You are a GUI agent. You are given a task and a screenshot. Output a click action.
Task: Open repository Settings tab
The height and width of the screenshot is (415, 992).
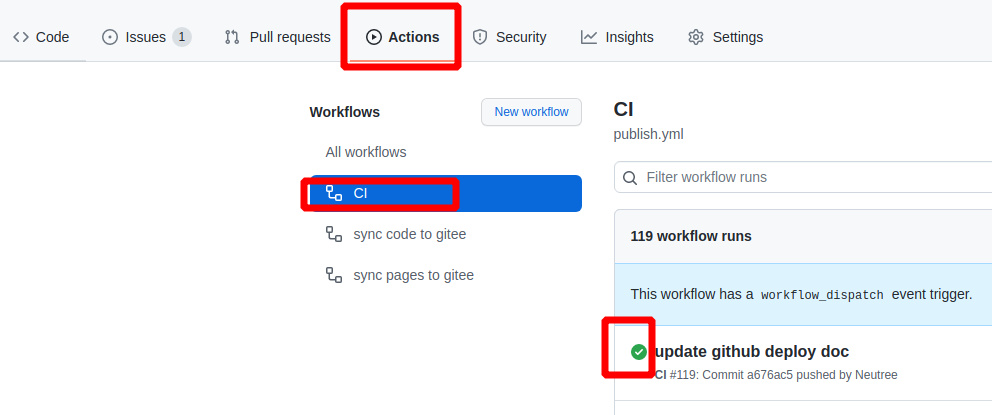click(x=725, y=37)
